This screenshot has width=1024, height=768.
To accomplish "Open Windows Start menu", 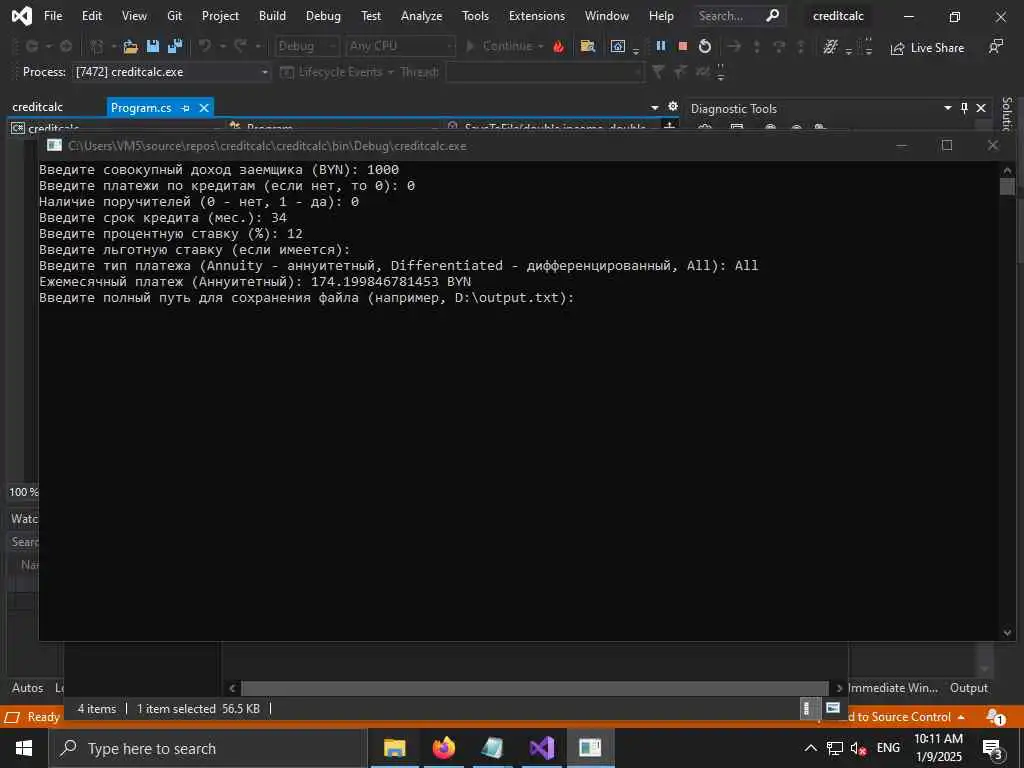I will tap(24, 748).
